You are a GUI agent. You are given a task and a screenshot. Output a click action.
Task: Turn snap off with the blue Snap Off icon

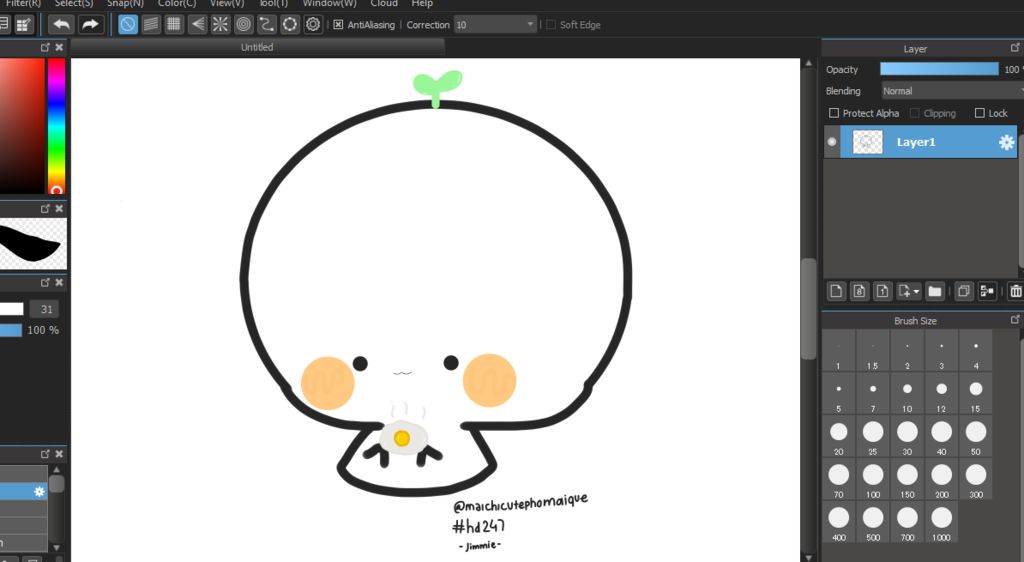click(x=128, y=25)
